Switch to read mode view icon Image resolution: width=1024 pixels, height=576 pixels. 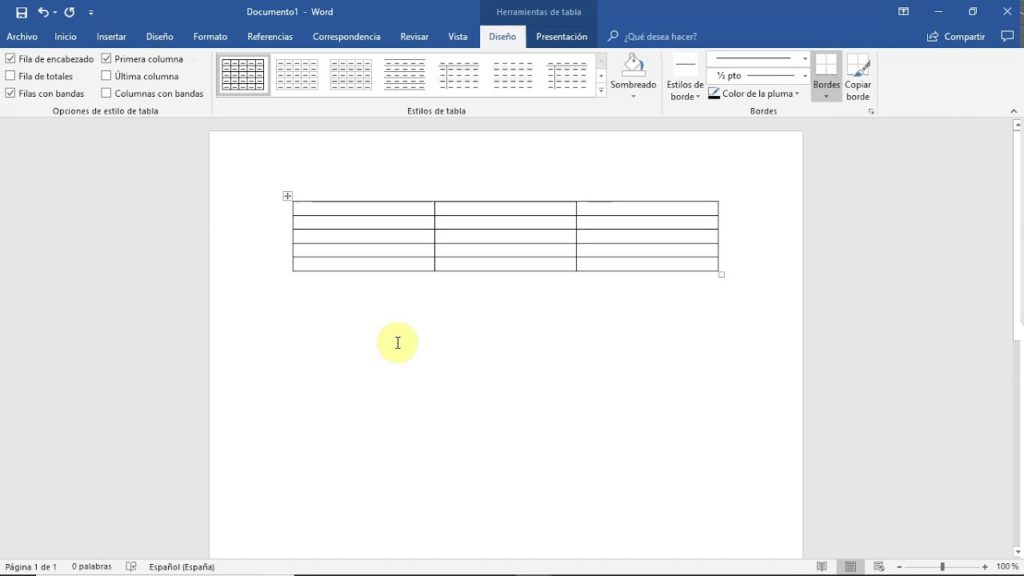coord(823,566)
